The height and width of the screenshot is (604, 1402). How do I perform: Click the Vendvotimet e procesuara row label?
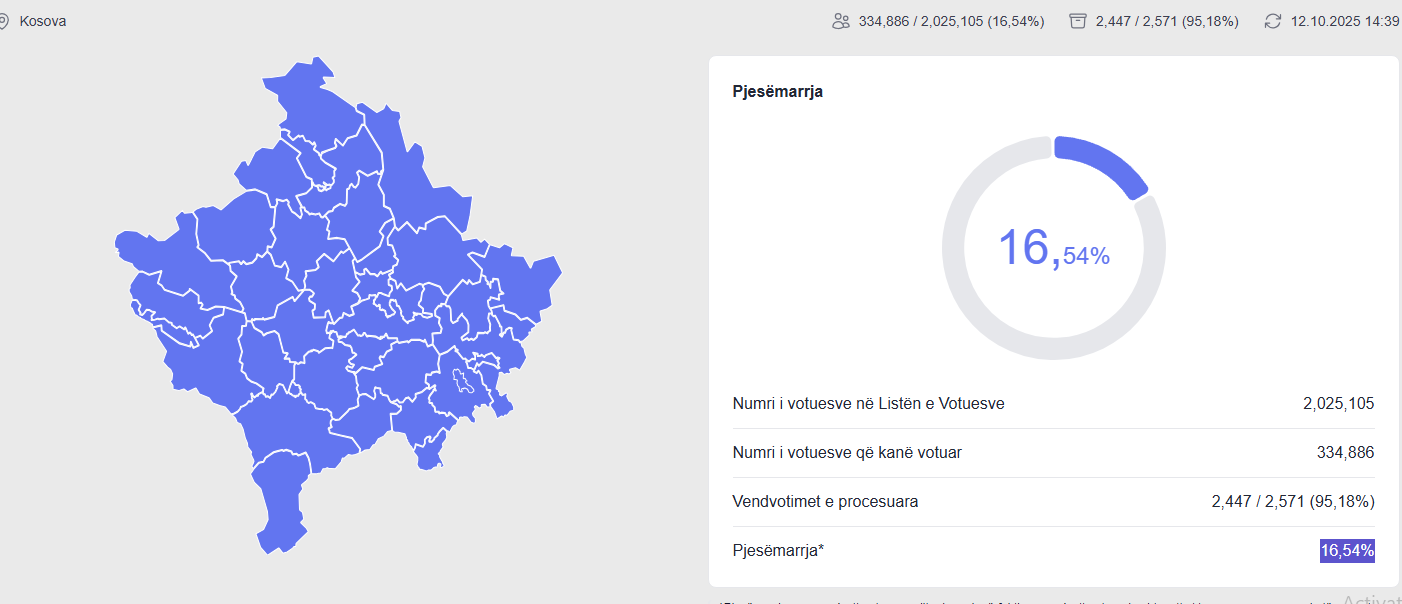825,502
